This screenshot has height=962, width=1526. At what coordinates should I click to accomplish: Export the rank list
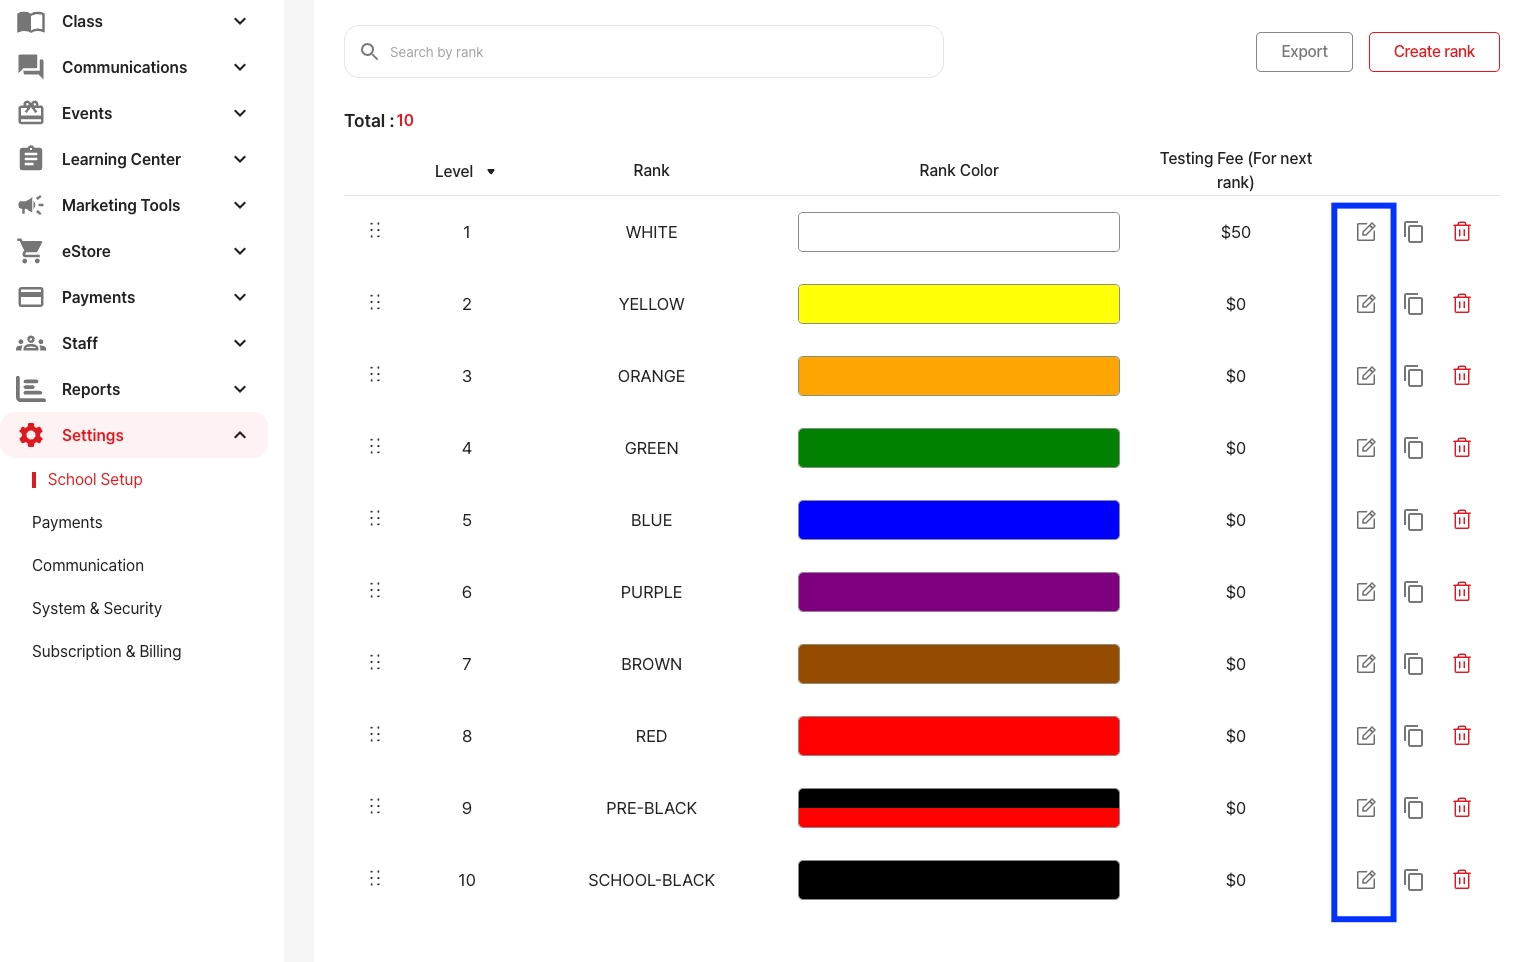tap(1304, 51)
